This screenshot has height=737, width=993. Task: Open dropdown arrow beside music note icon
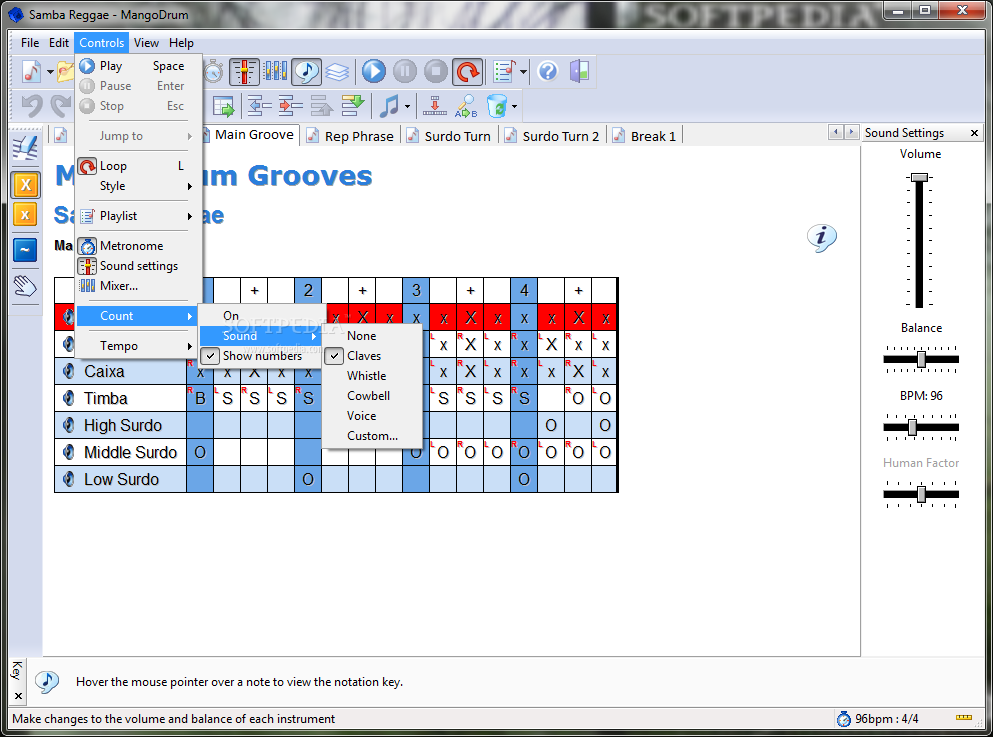point(407,106)
